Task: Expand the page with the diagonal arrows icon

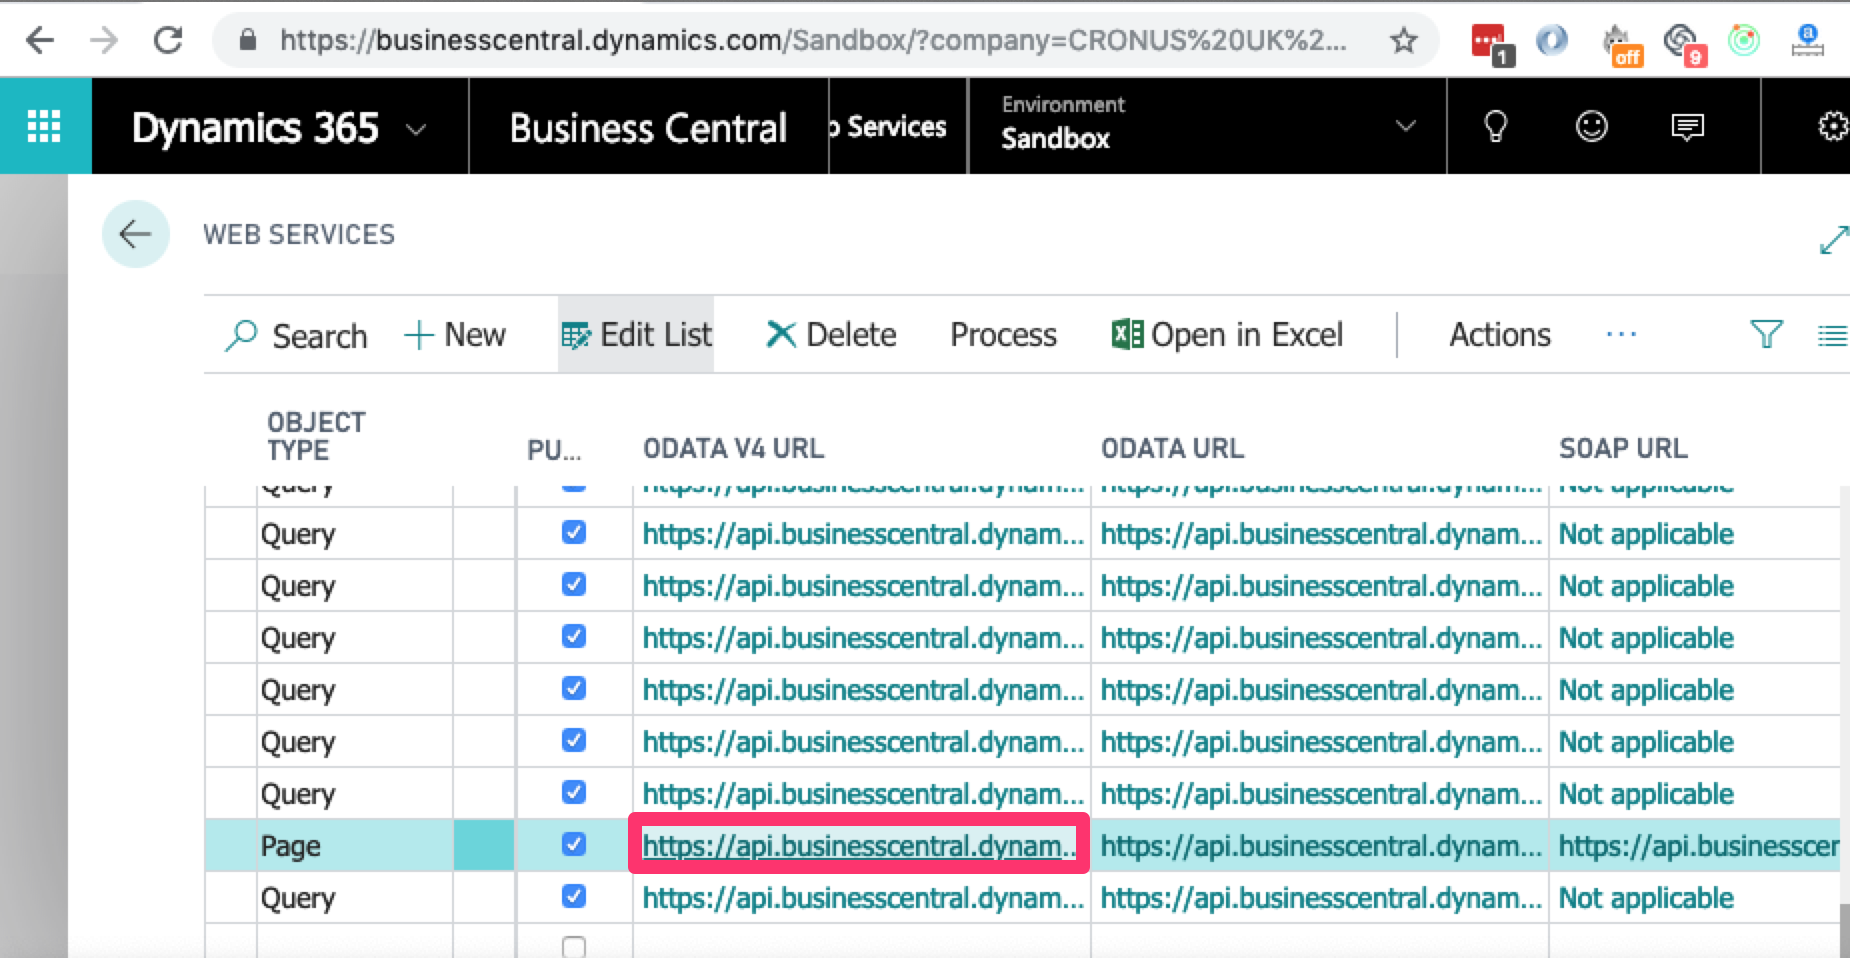Action: (x=1834, y=240)
